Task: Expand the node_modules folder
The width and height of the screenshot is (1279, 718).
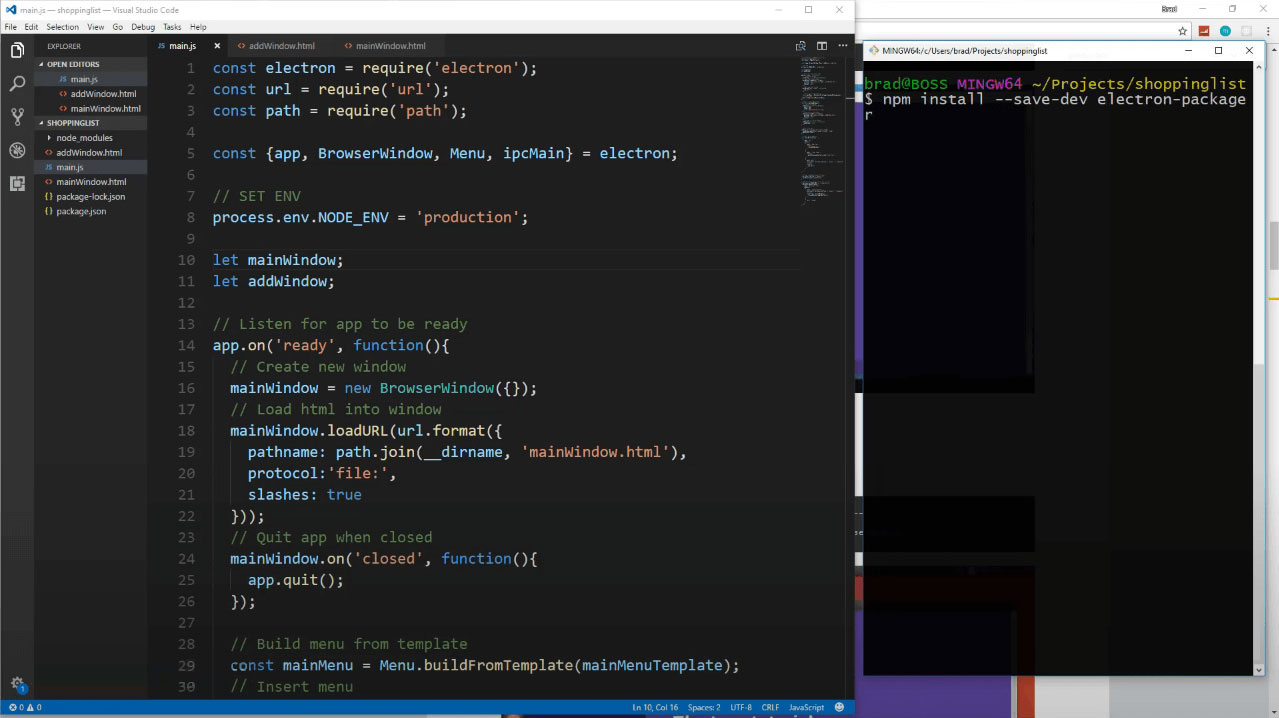Action: click(84, 138)
